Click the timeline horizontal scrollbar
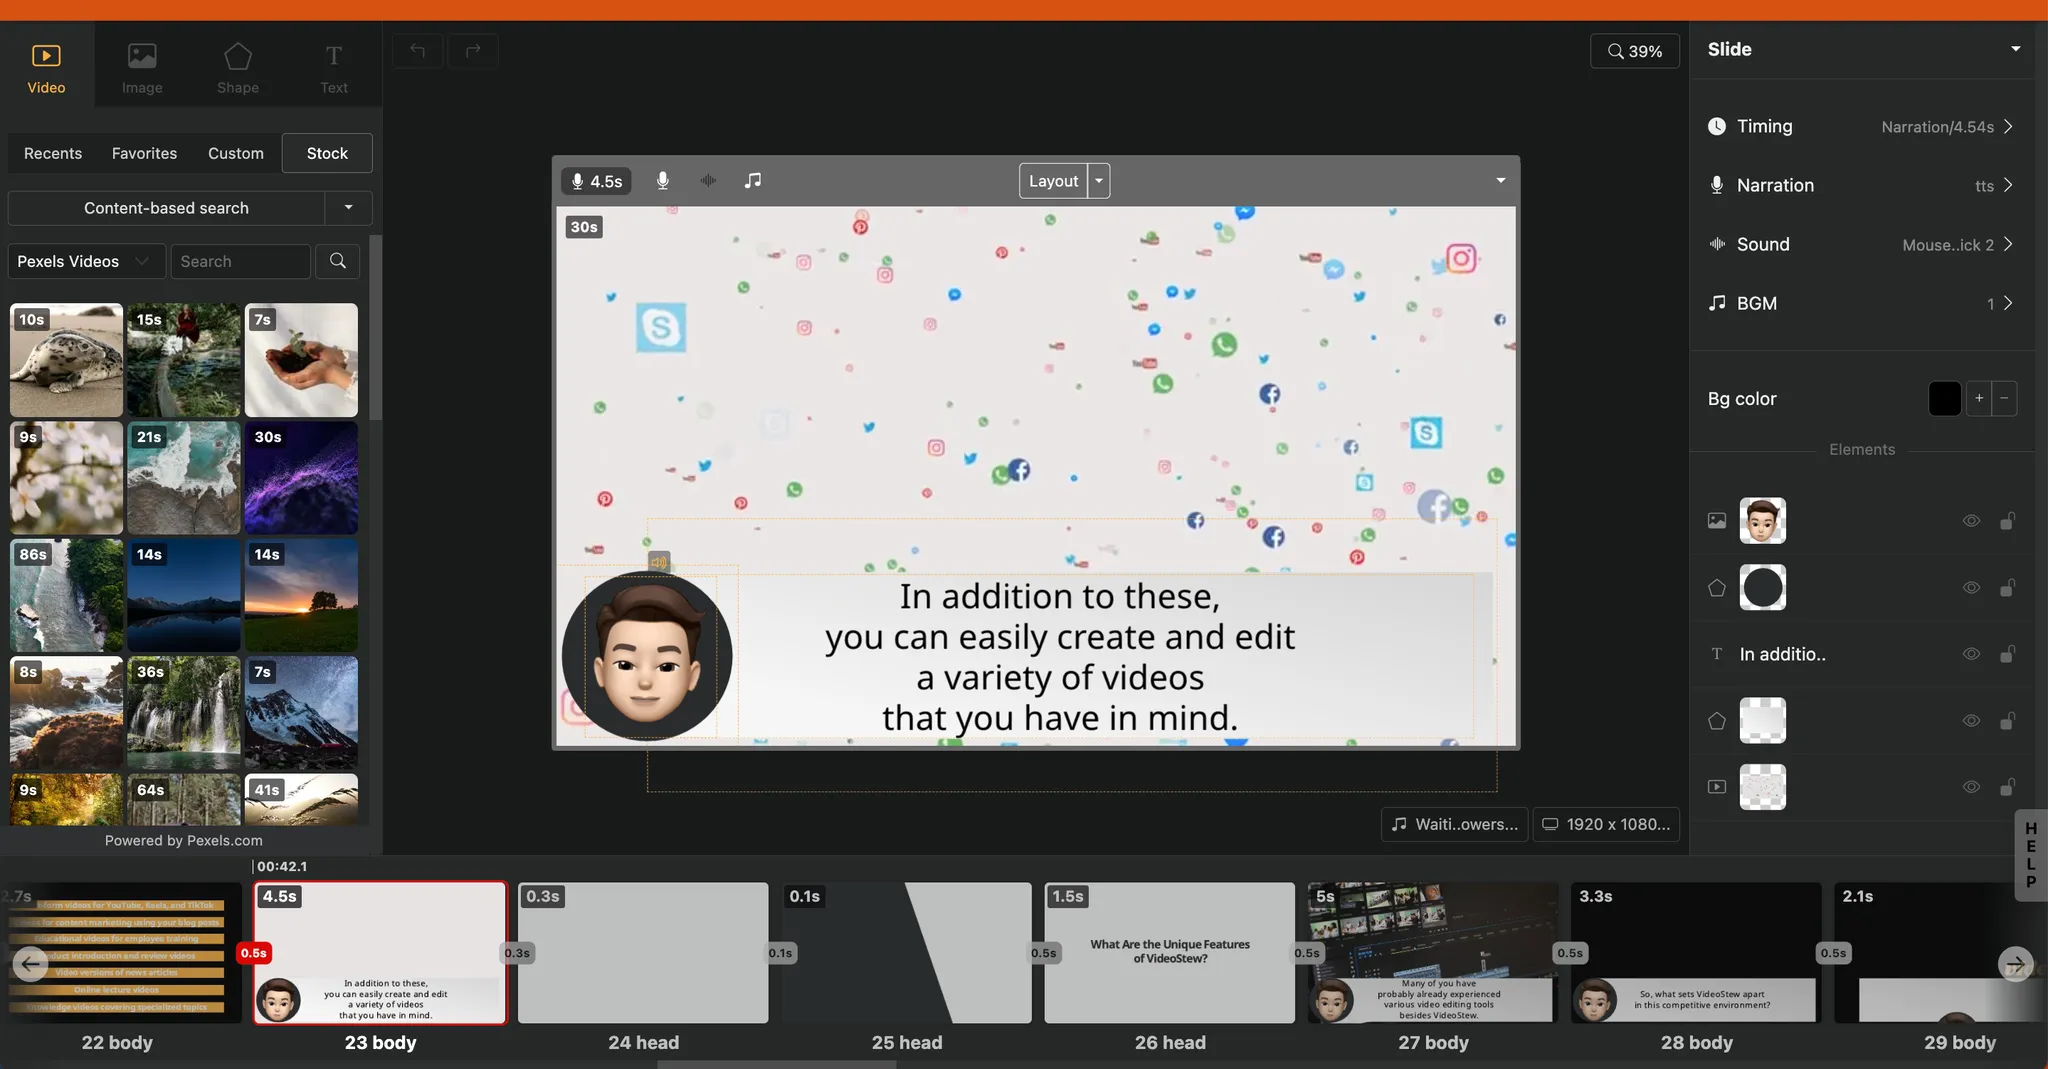2048x1069 pixels. [776, 1064]
